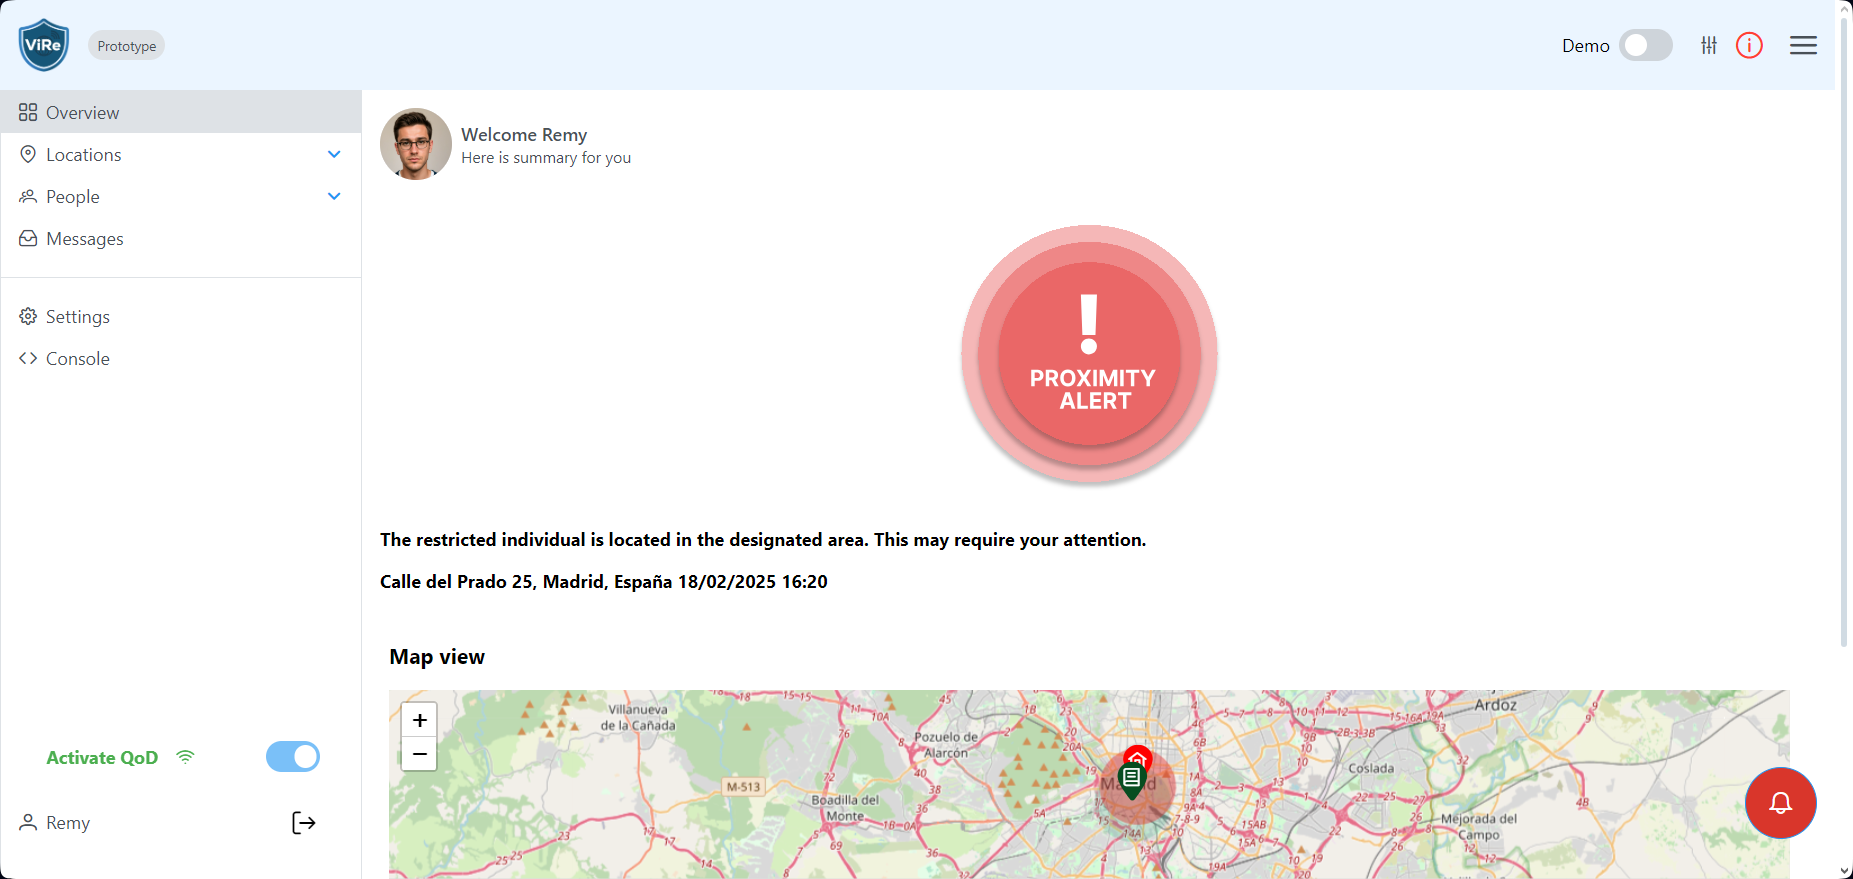This screenshot has width=1853, height=879.
Task: Click the red notification bell button
Action: click(x=1780, y=803)
